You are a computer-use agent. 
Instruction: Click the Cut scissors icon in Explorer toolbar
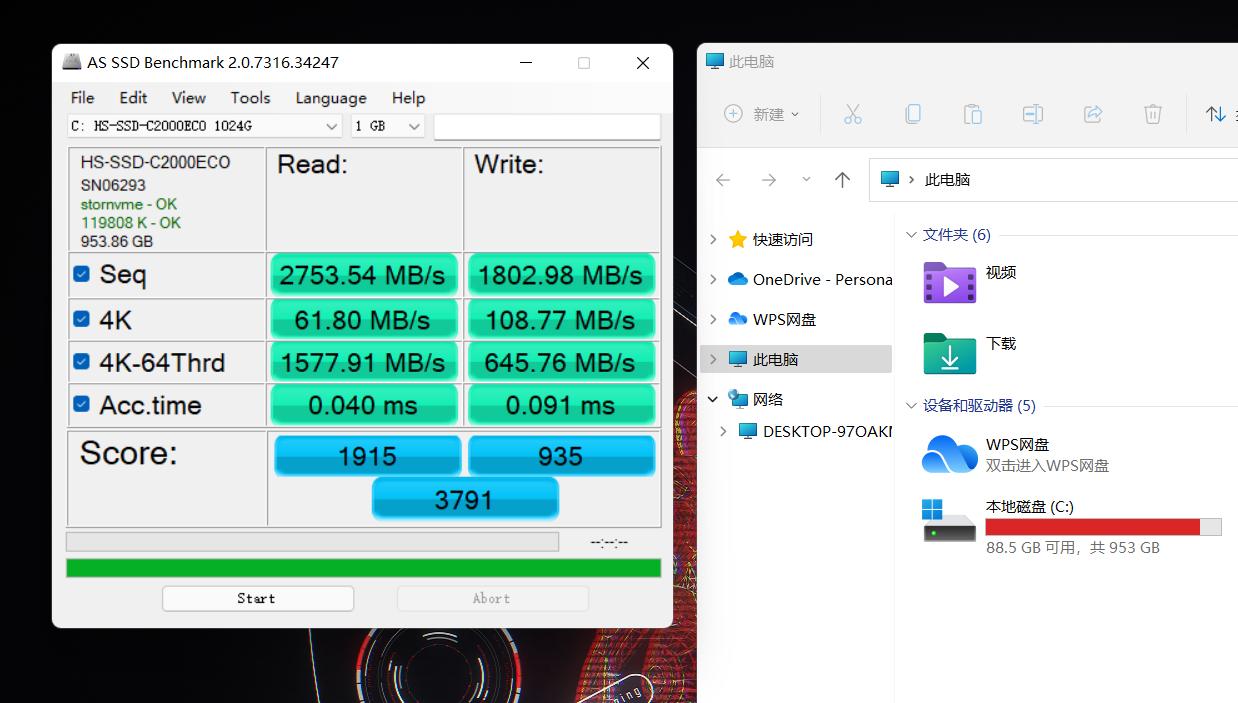tap(852, 114)
